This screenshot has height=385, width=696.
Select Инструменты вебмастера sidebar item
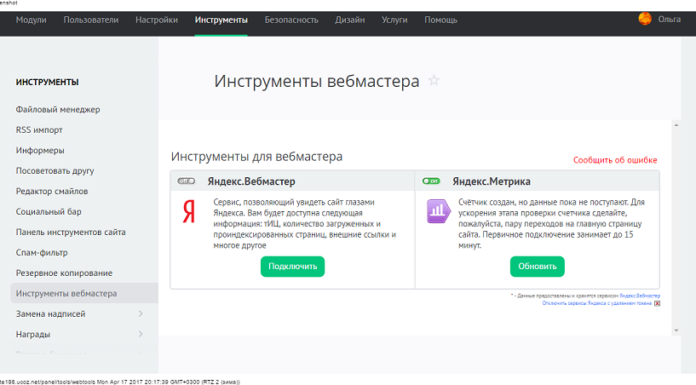click(x=84, y=293)
